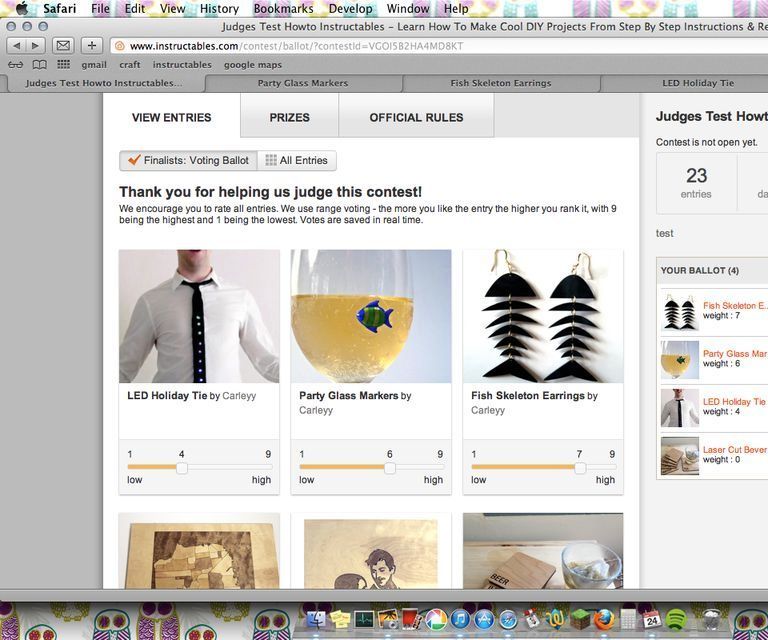Open iPhoto from the dock
Viewport: 768px width, 640px height.
(387, 620)
